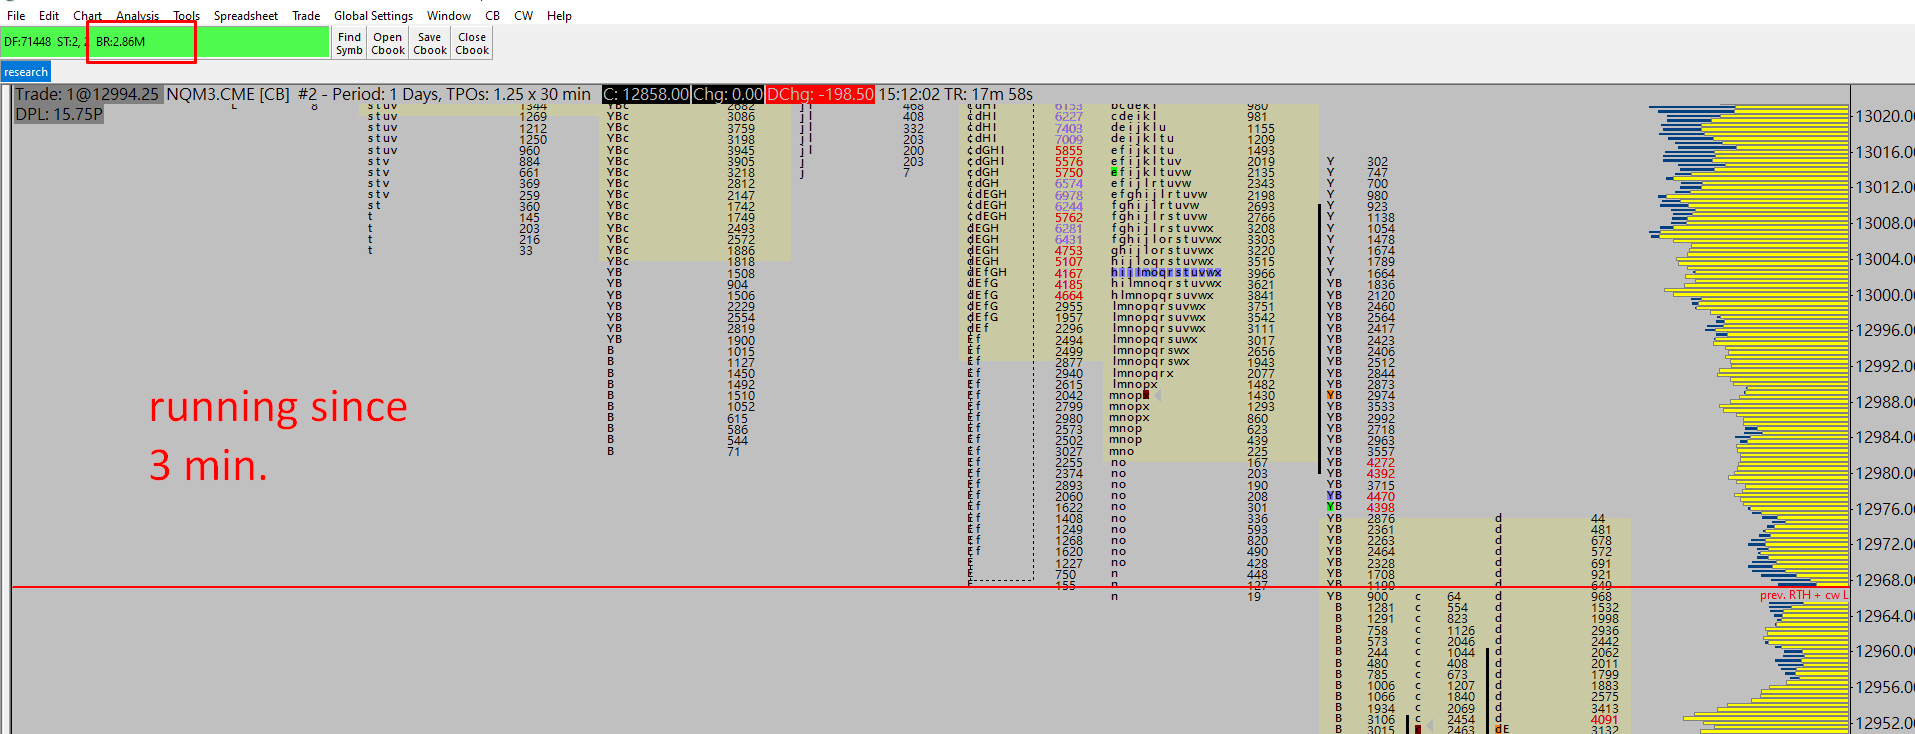Click the 12976 price axis label
Screen dimensions: 1915x734
[1885, 509]
